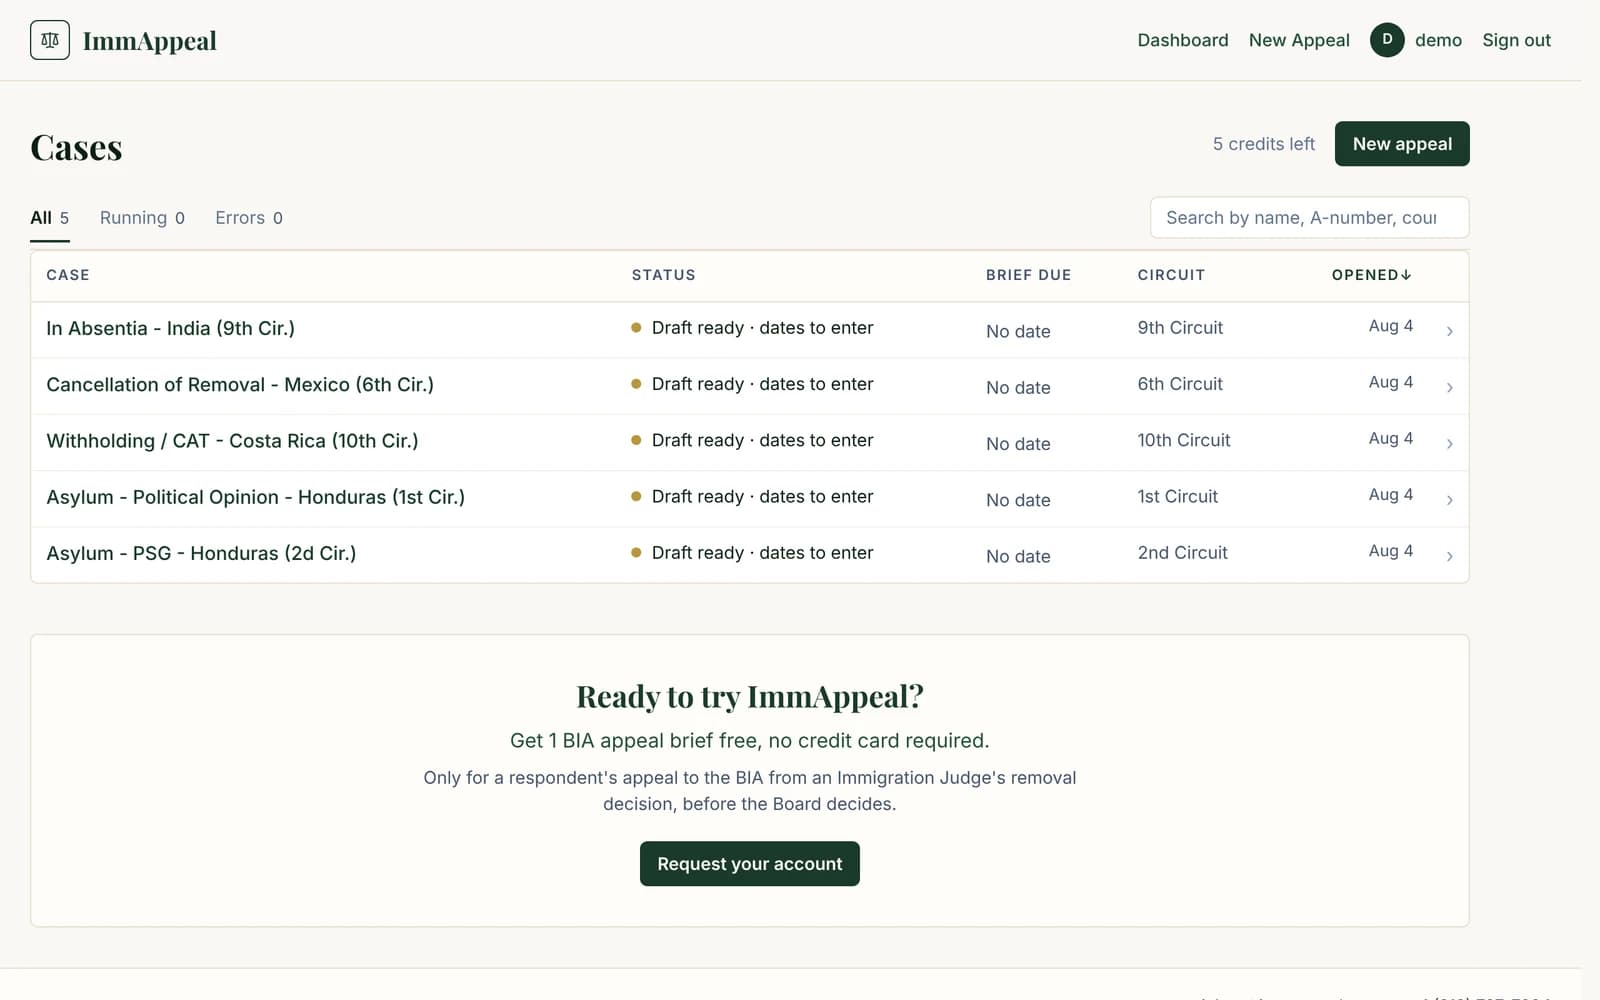1600x1000 pixels.
Task: Click the STATUS column header
Action: pyautogui.click(x=663, y=275)
